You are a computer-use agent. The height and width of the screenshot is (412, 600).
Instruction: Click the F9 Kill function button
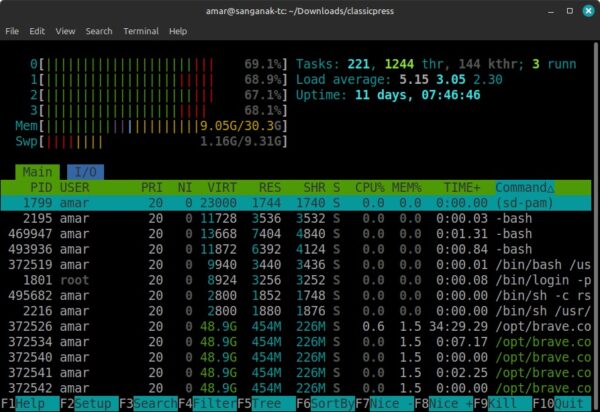(503, 404)
